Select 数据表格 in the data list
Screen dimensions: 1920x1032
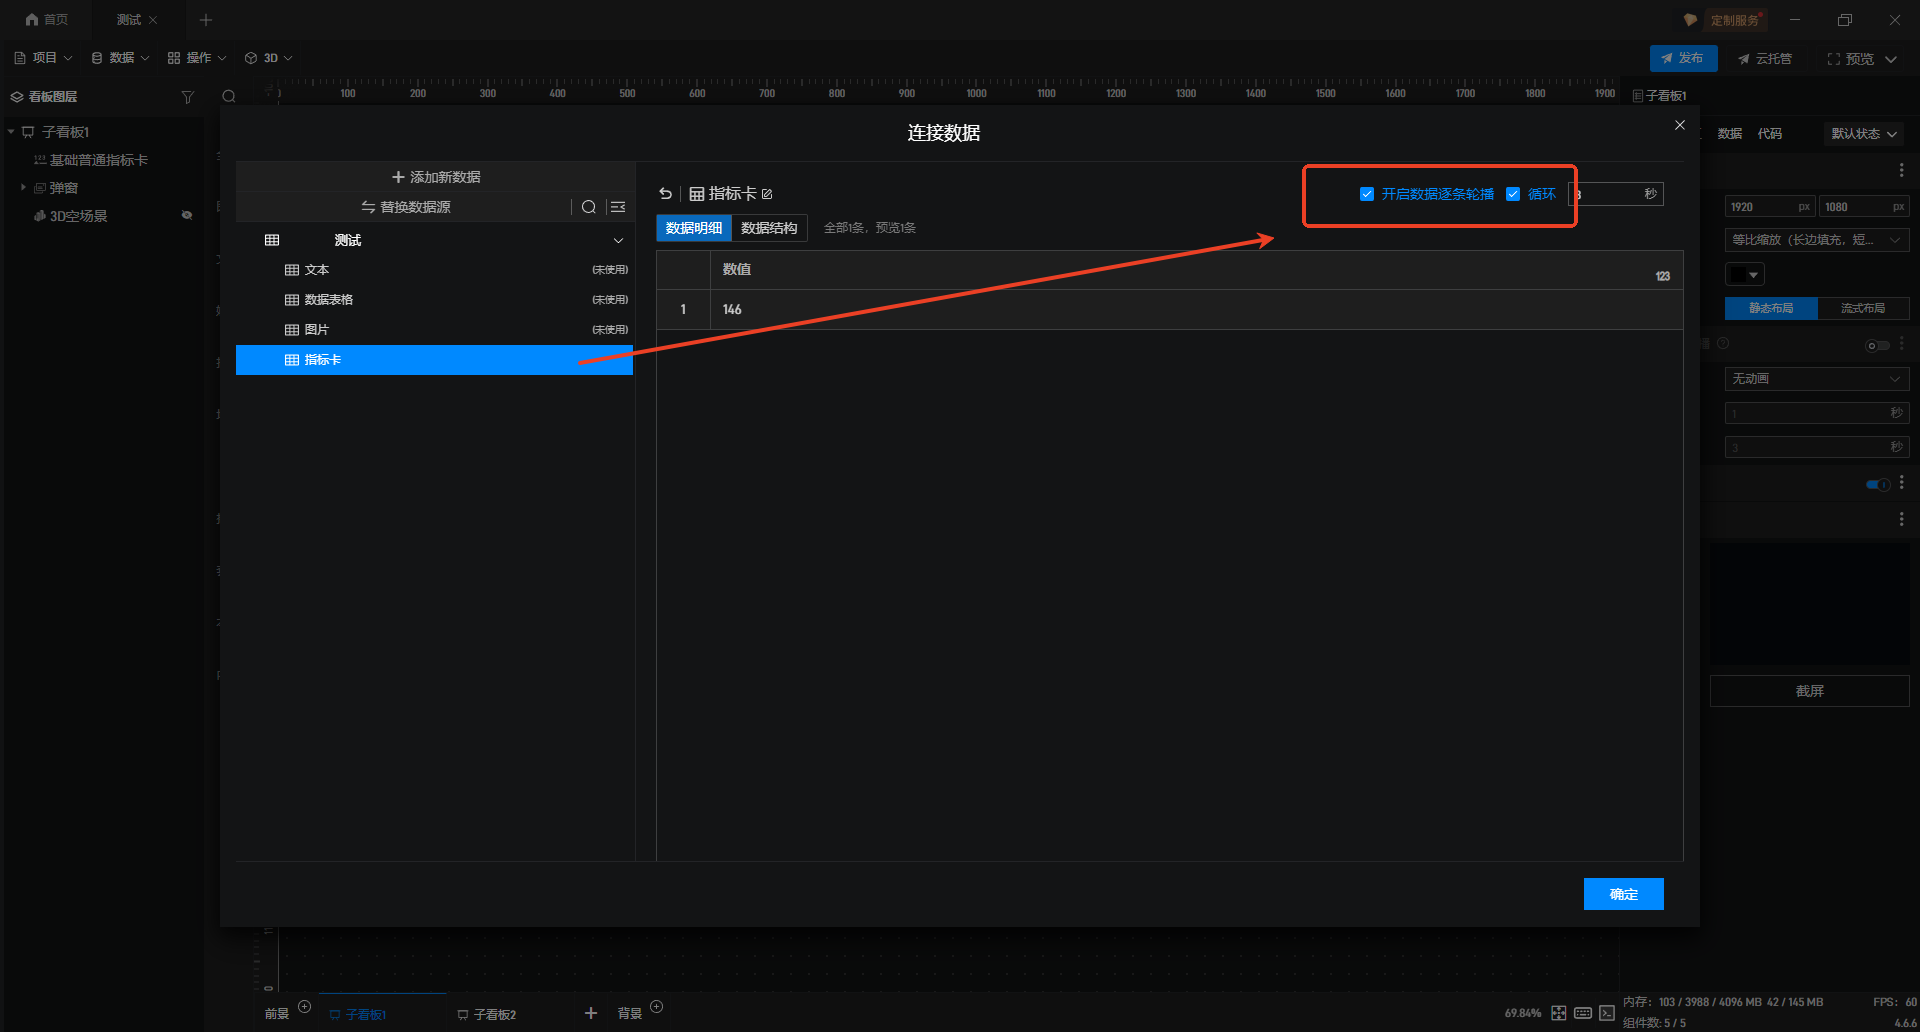pyautogui.click(x=329, y=300)
